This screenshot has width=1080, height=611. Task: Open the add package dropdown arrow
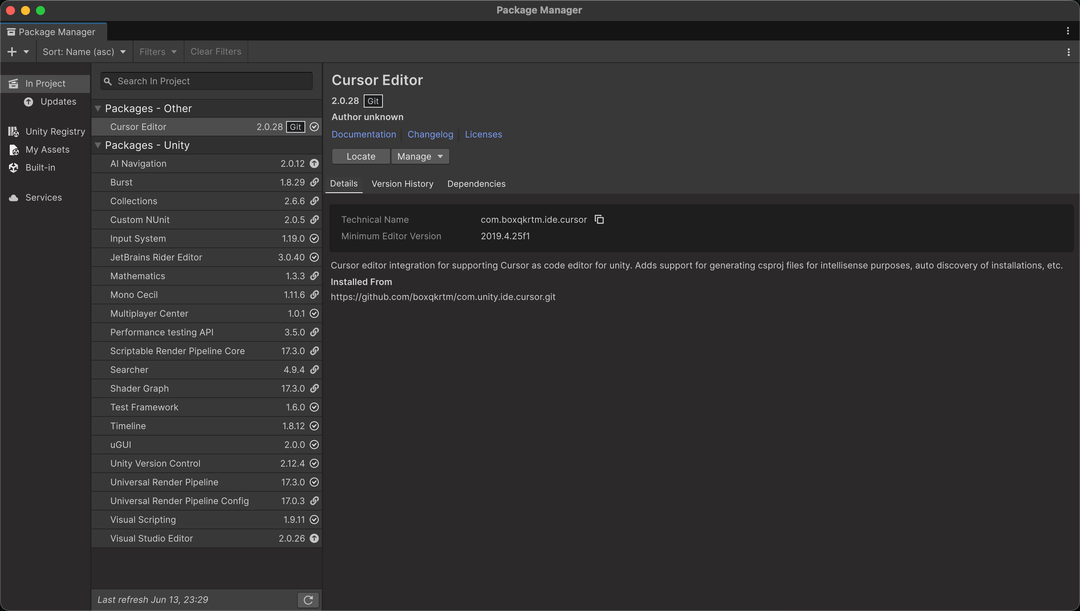tap(26, 52)
